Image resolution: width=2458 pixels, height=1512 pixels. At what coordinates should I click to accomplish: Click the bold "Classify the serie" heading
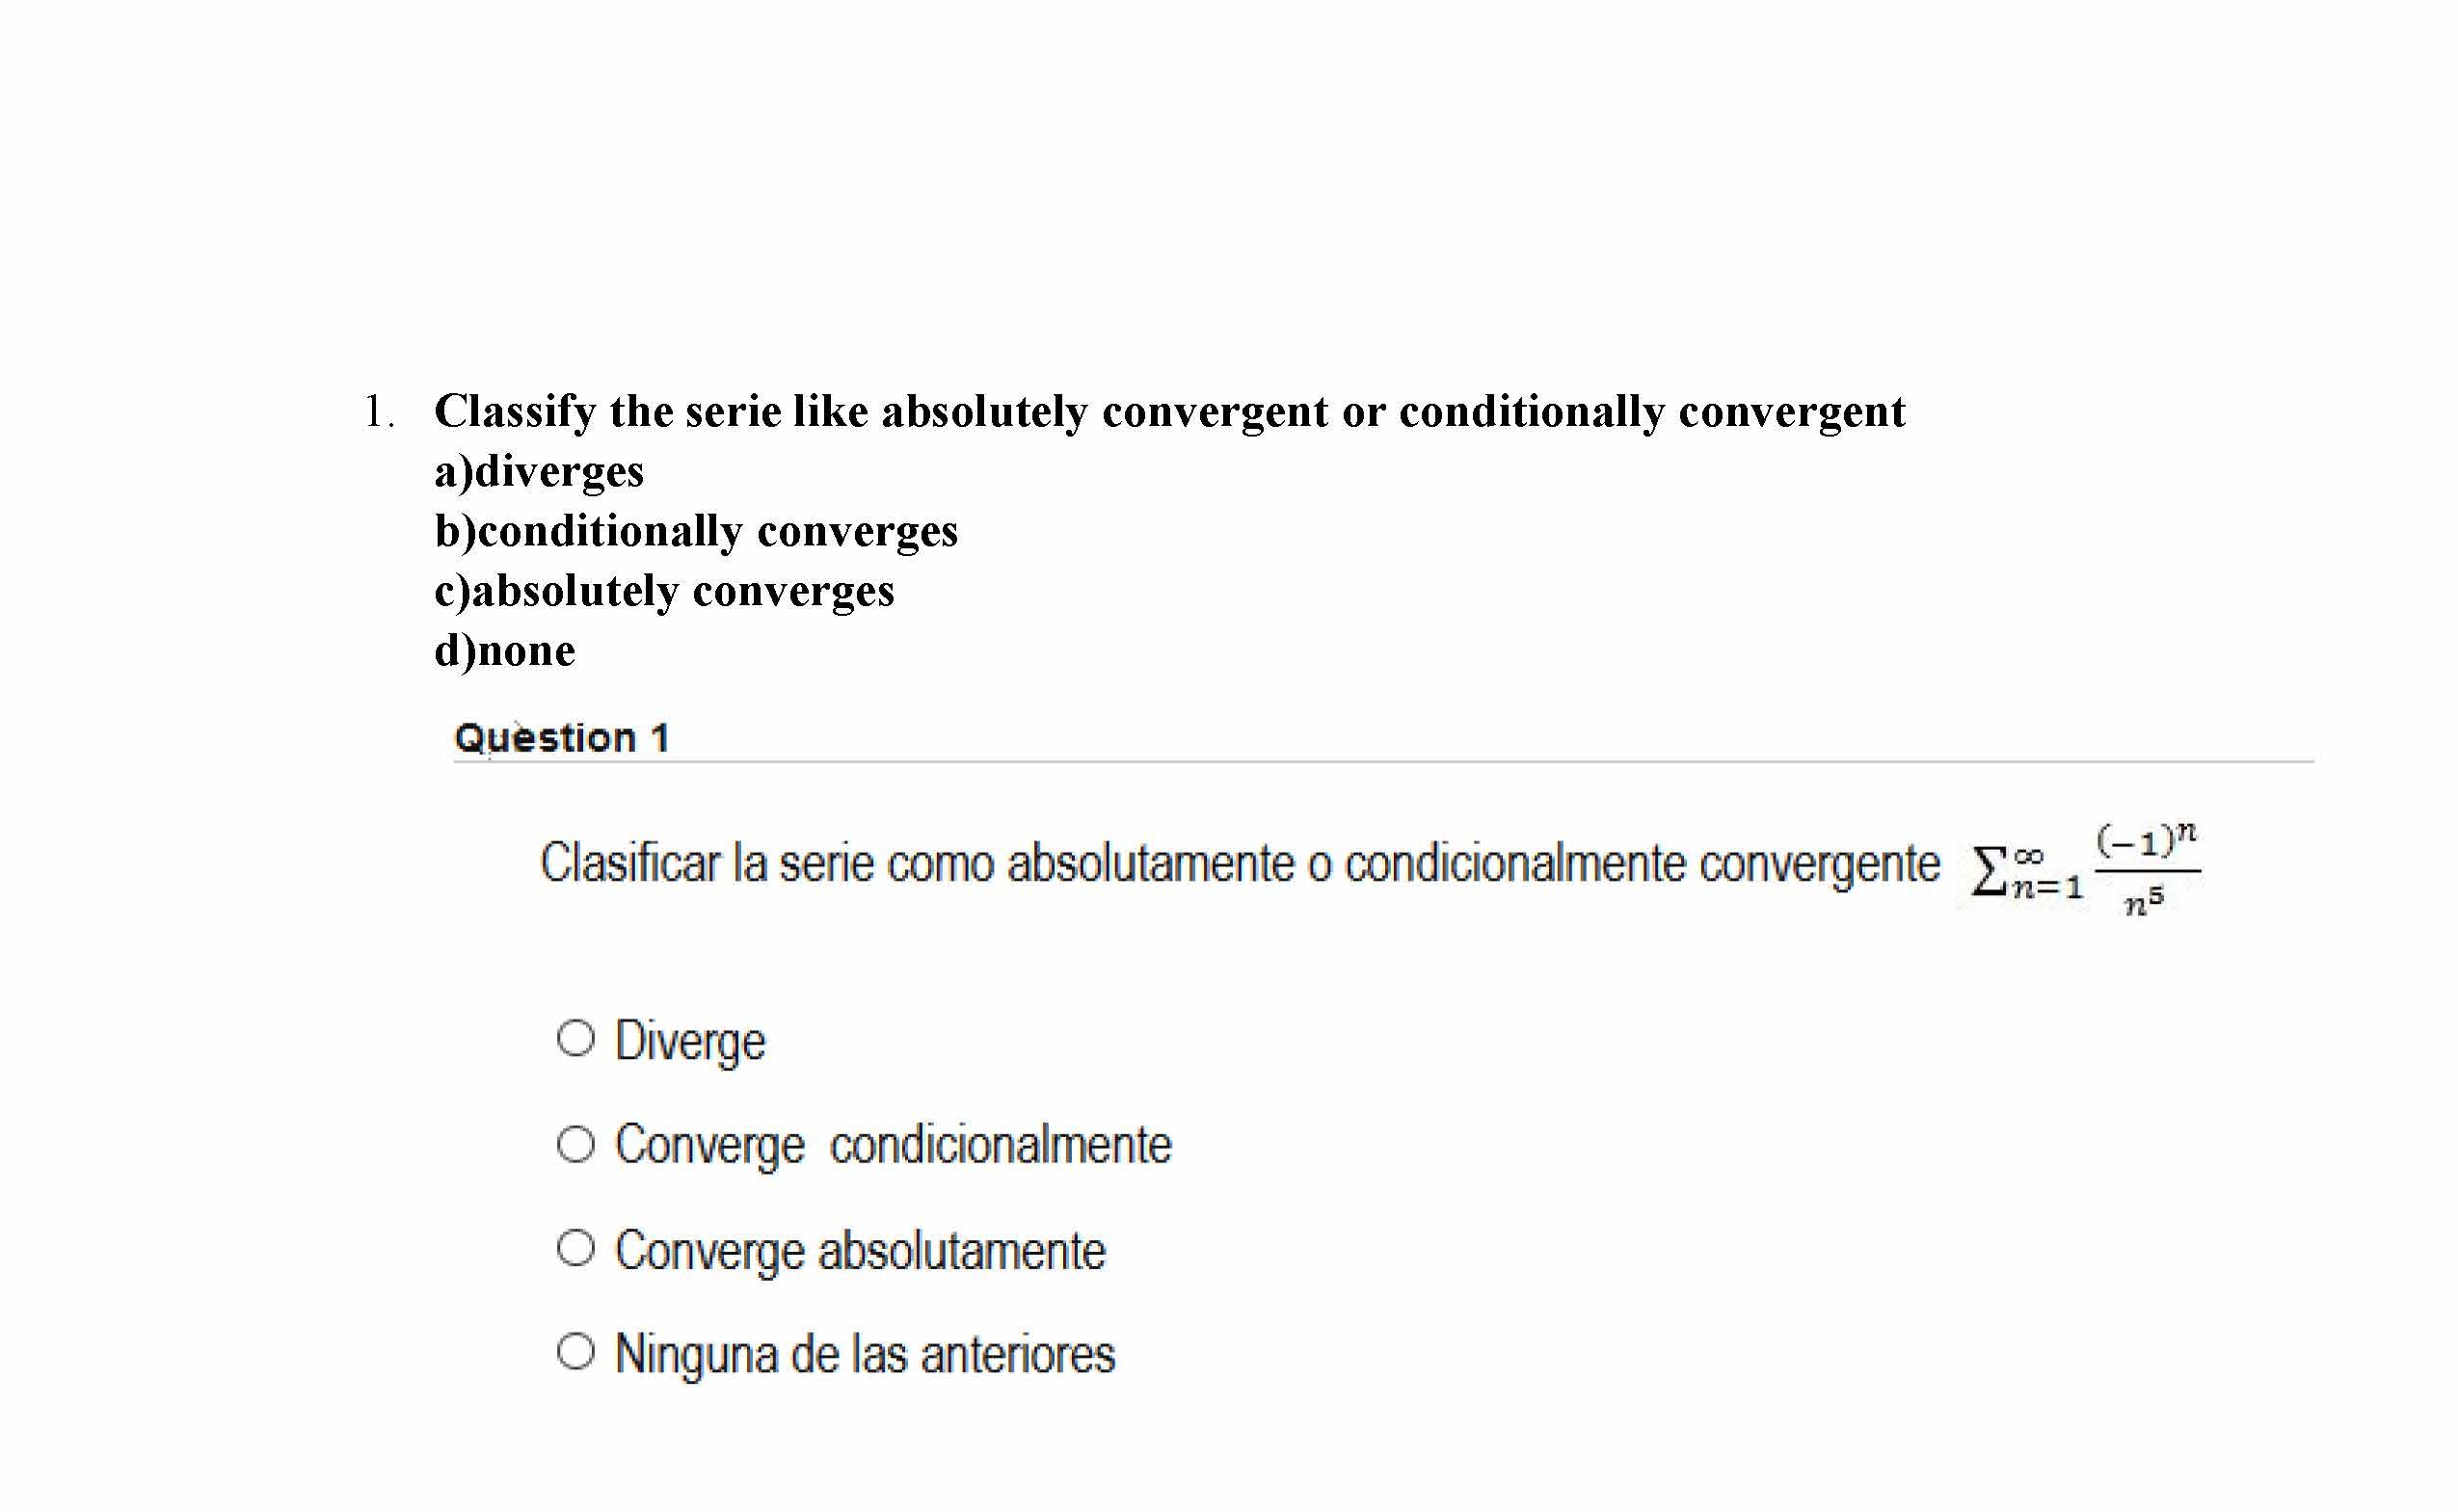point(1169,411)
